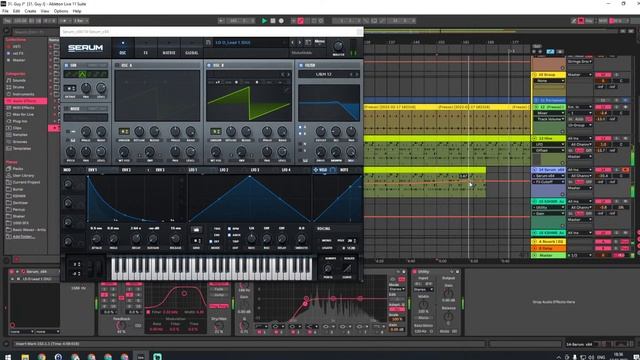Select the ENV 1 modulation tab

(x=93, y=170)
